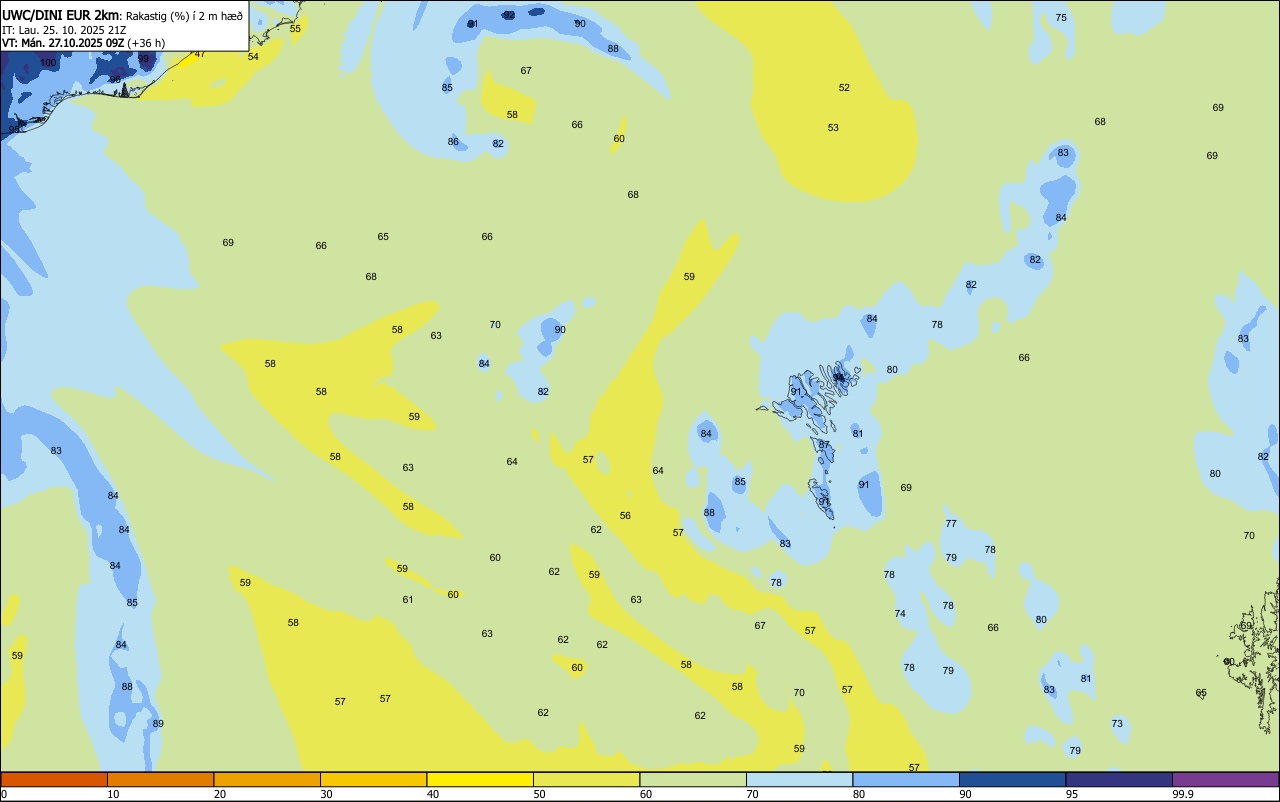Click the '56' humidity value

pyautogui.click(x=625, y=516)
